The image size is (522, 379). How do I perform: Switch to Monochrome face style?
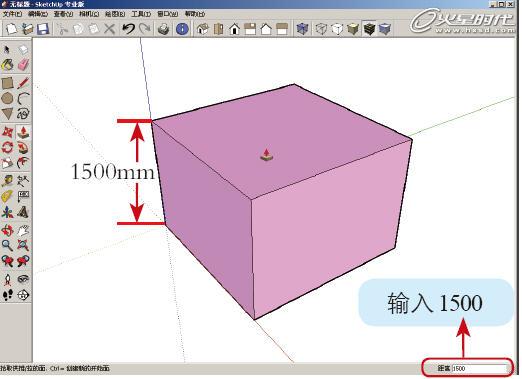[x=385, y=29]
